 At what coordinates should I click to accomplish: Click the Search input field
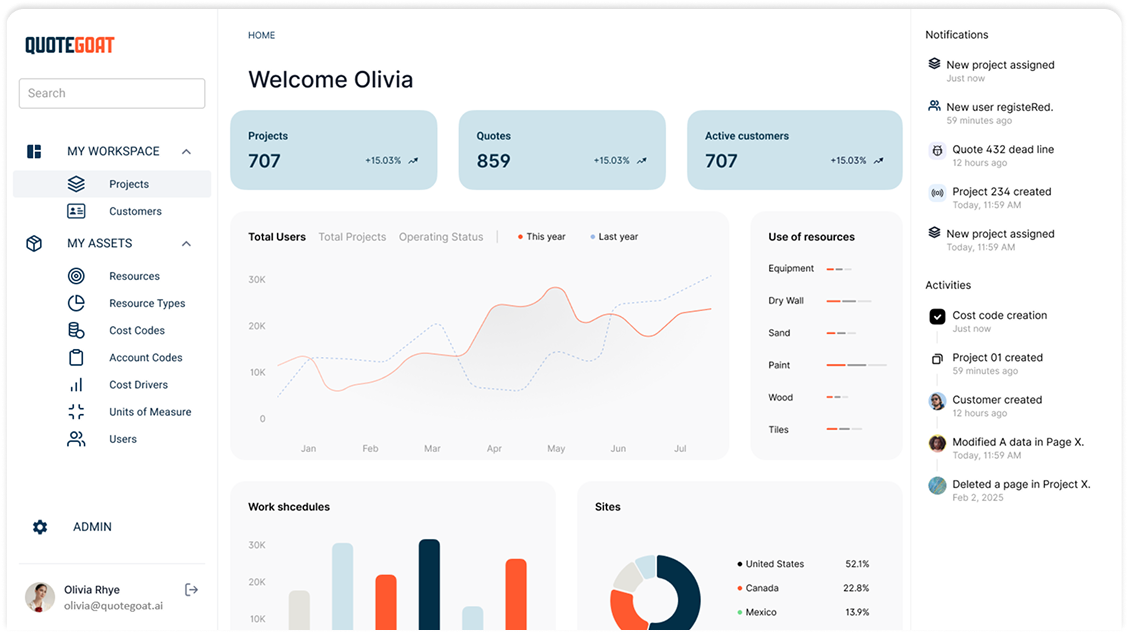click(112, 93)
